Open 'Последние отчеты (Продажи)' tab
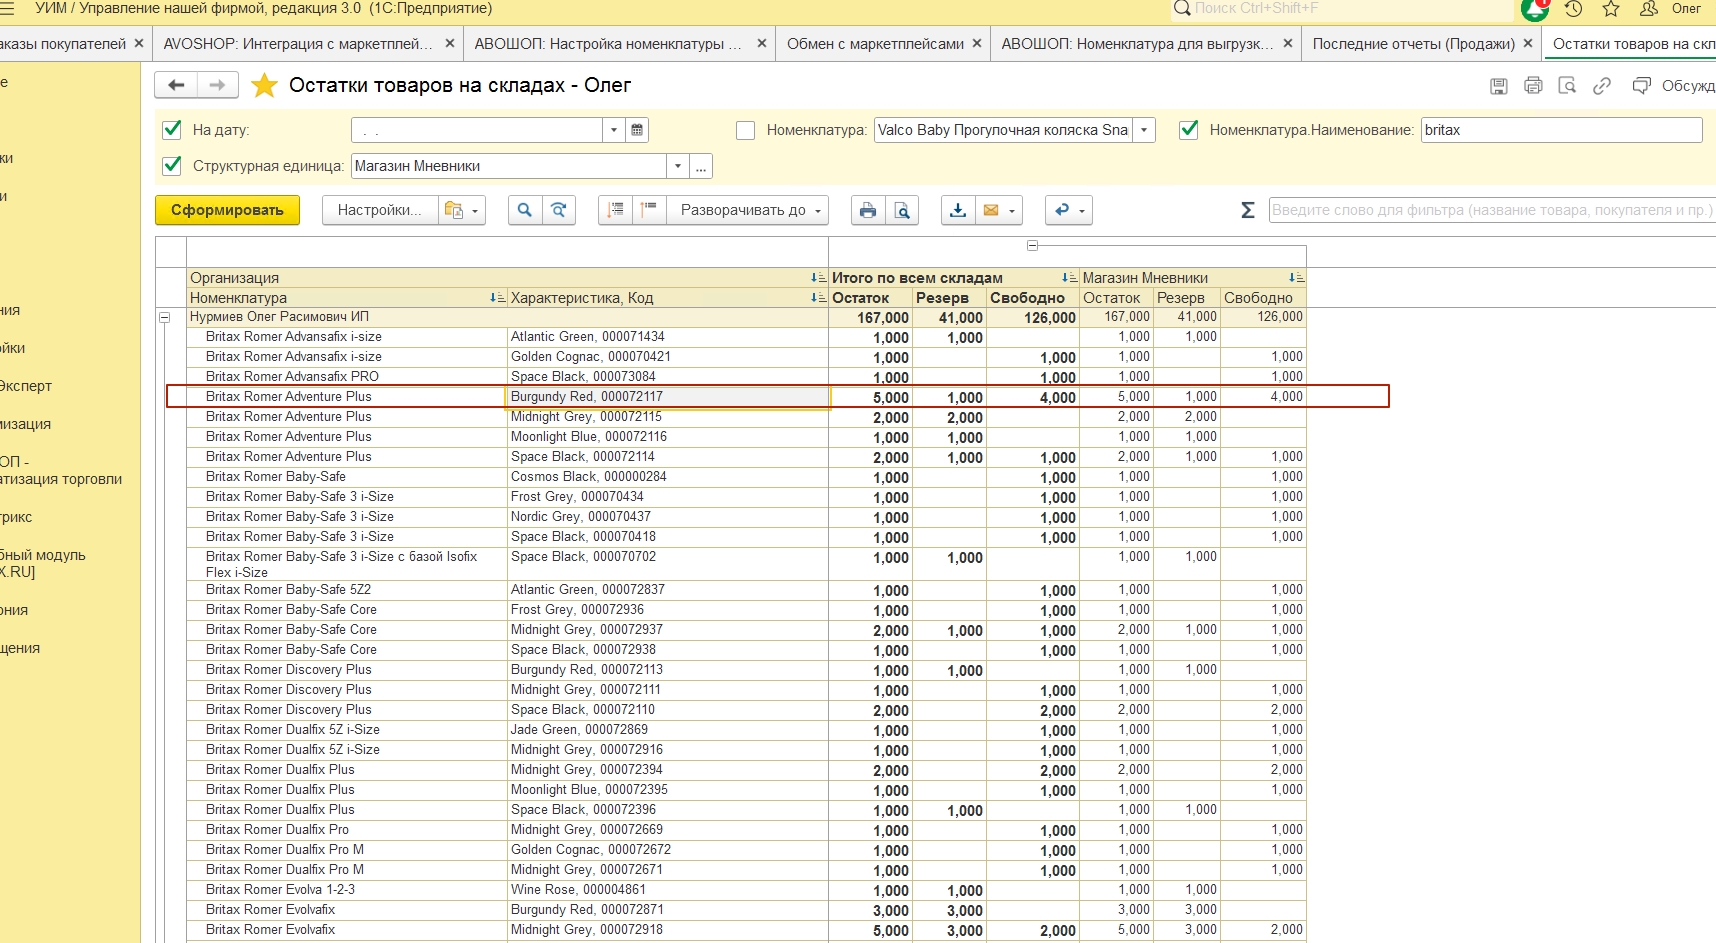Image resolution: width=1716 pixels, height=943 pixels. [x=1413, y=44]
